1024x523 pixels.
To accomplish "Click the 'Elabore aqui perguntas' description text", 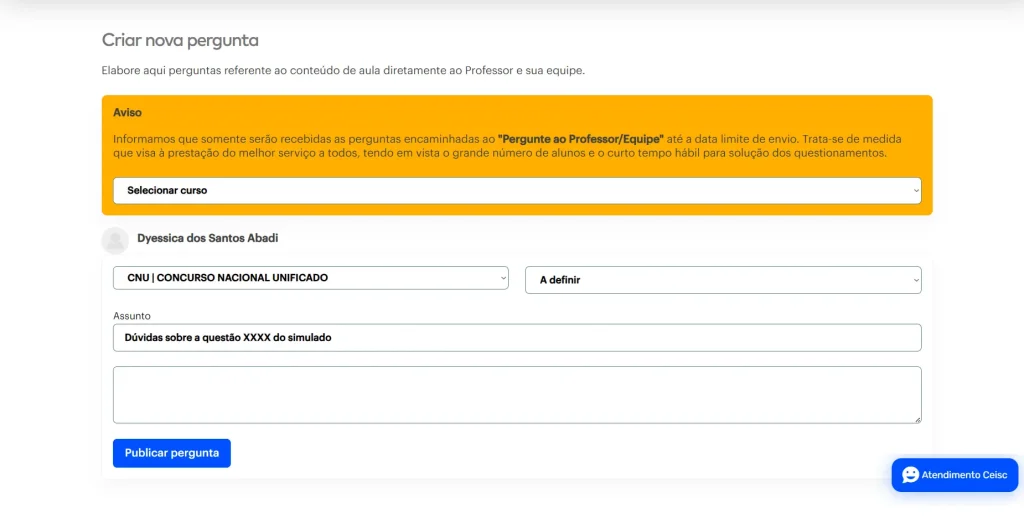I will click(x=344, y=71).
